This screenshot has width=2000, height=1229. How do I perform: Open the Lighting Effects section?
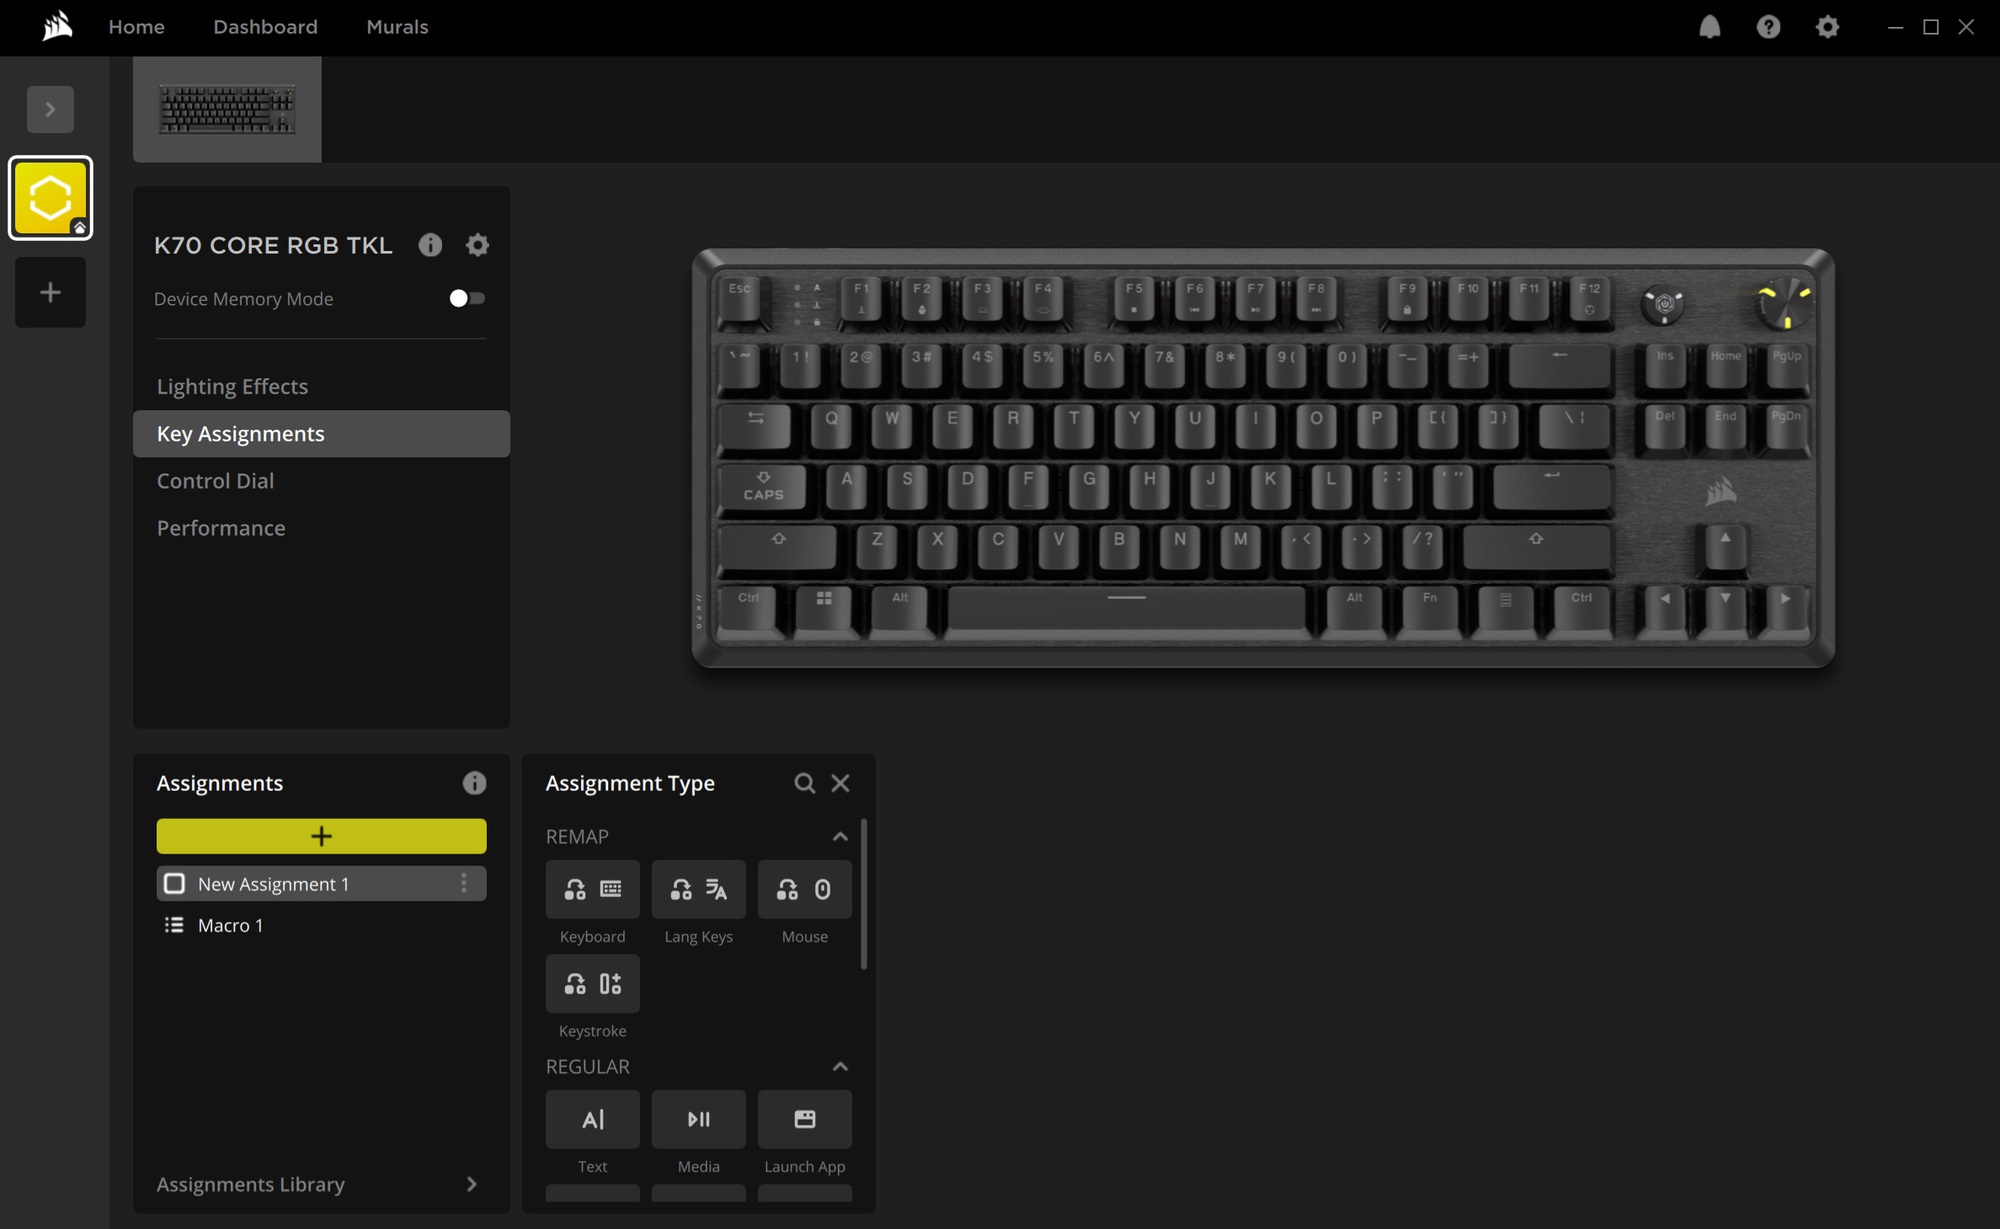tap(233, 384)
